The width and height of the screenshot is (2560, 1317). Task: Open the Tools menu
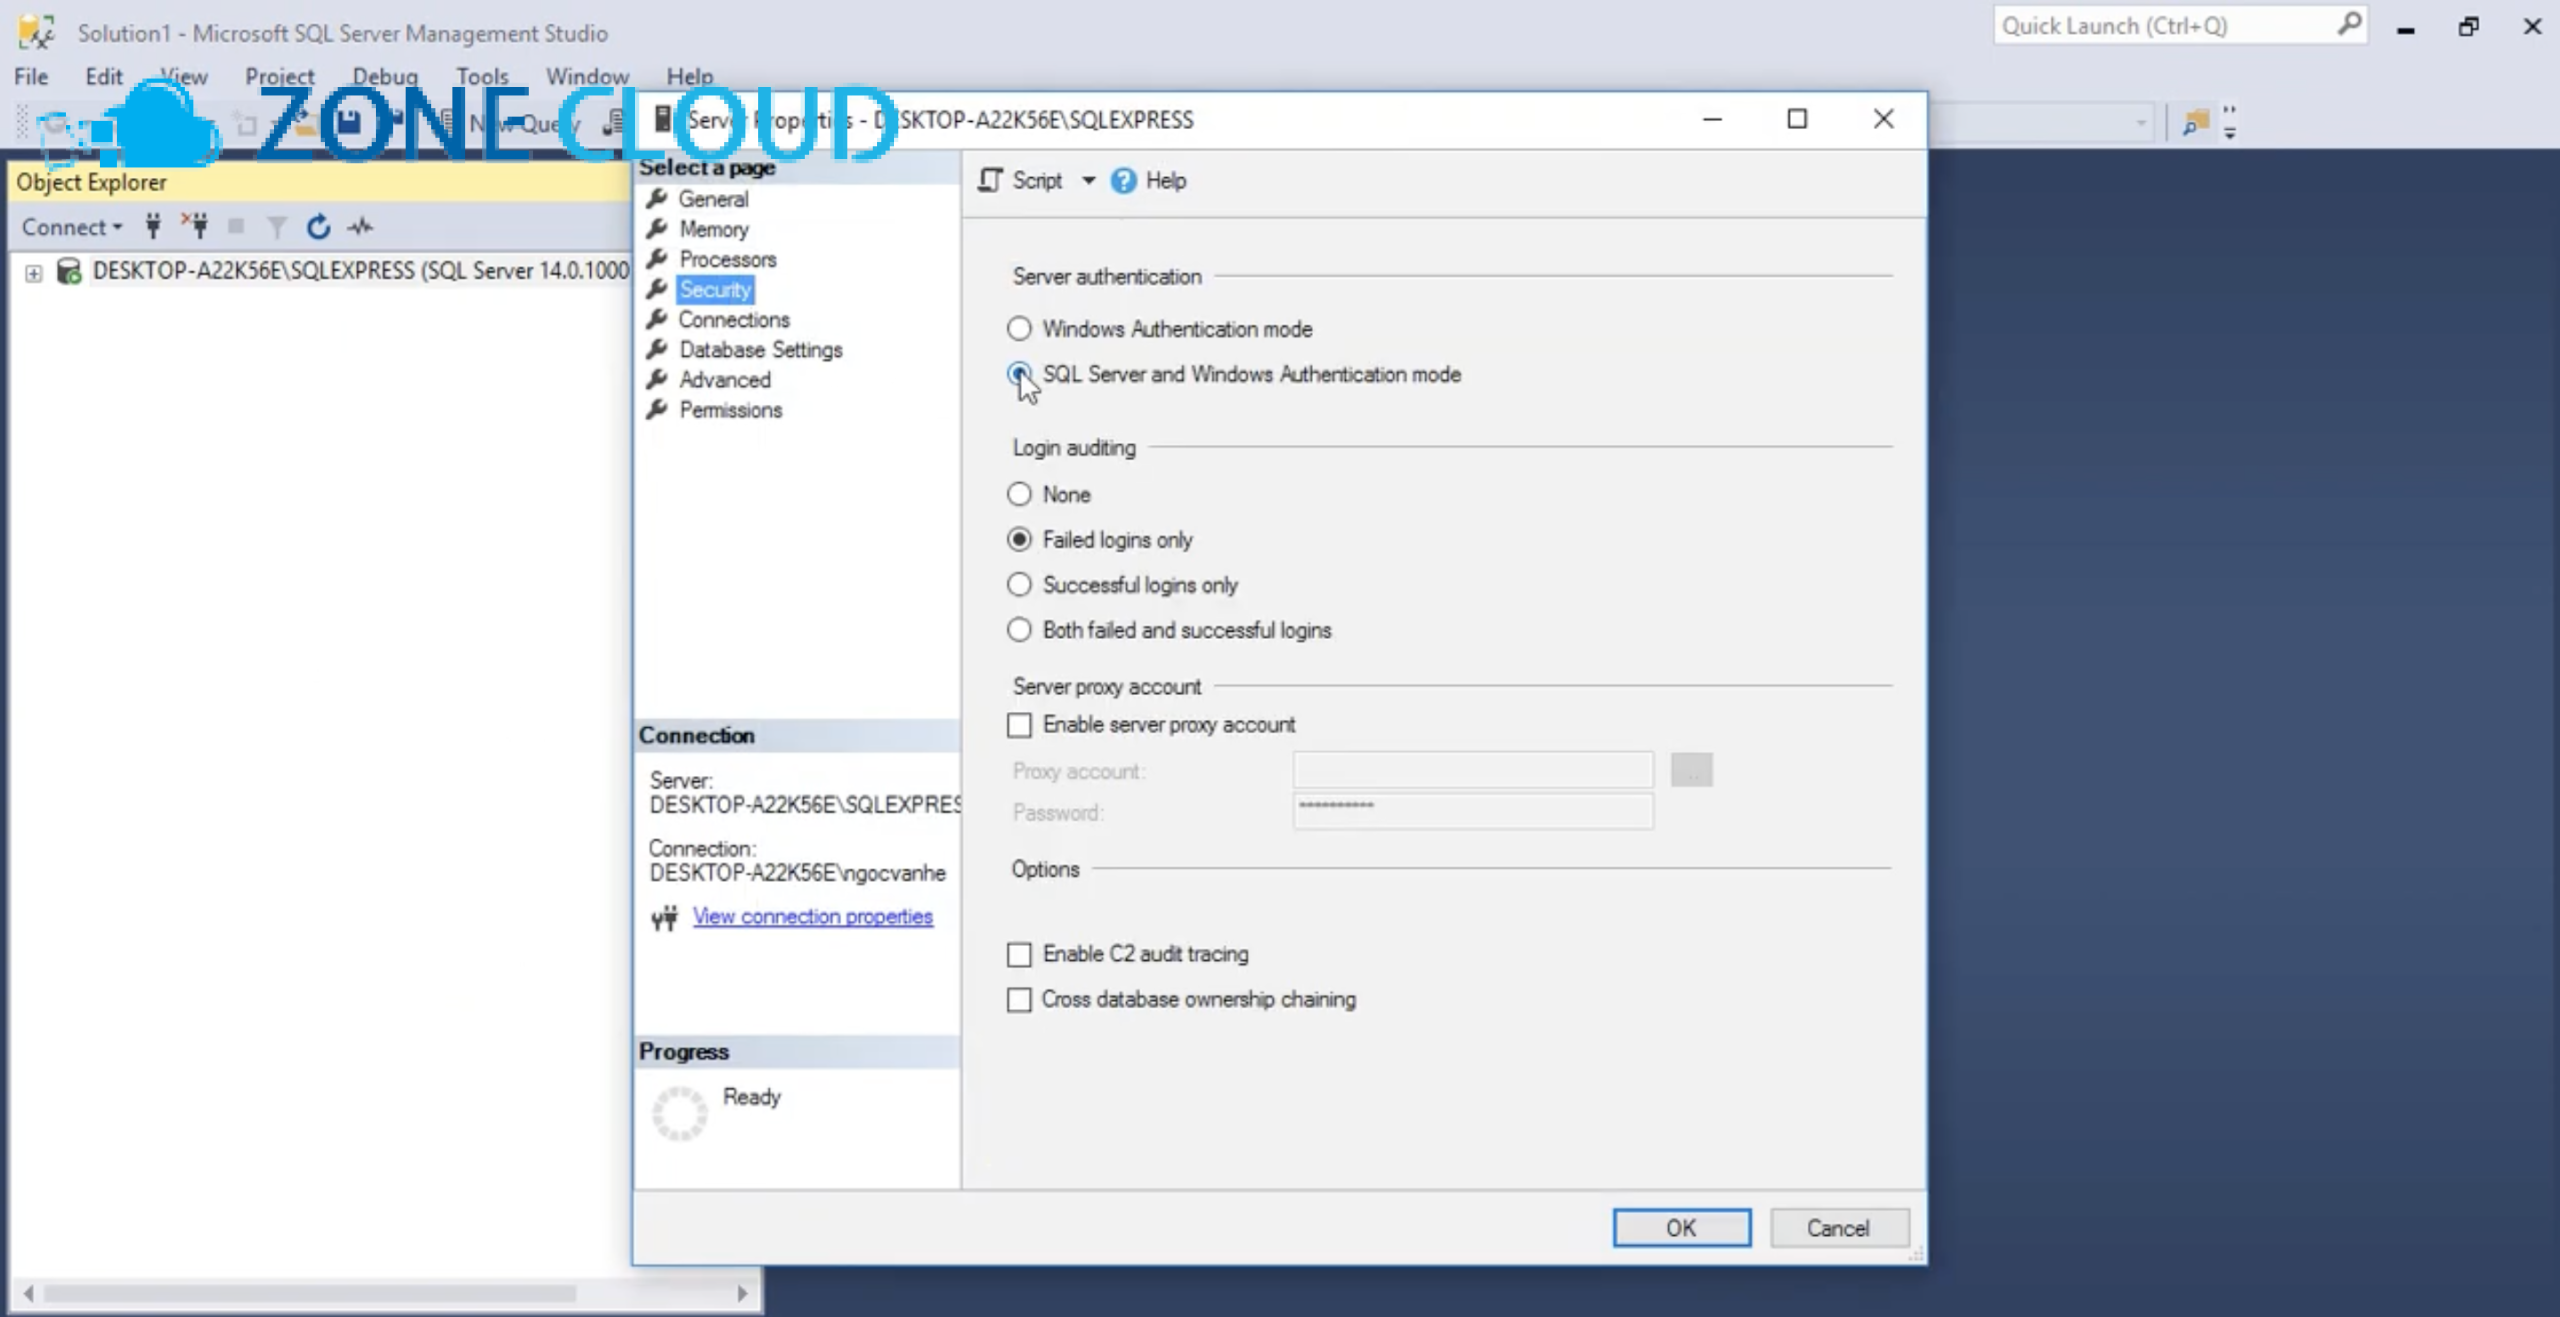[x=482, y=76]
